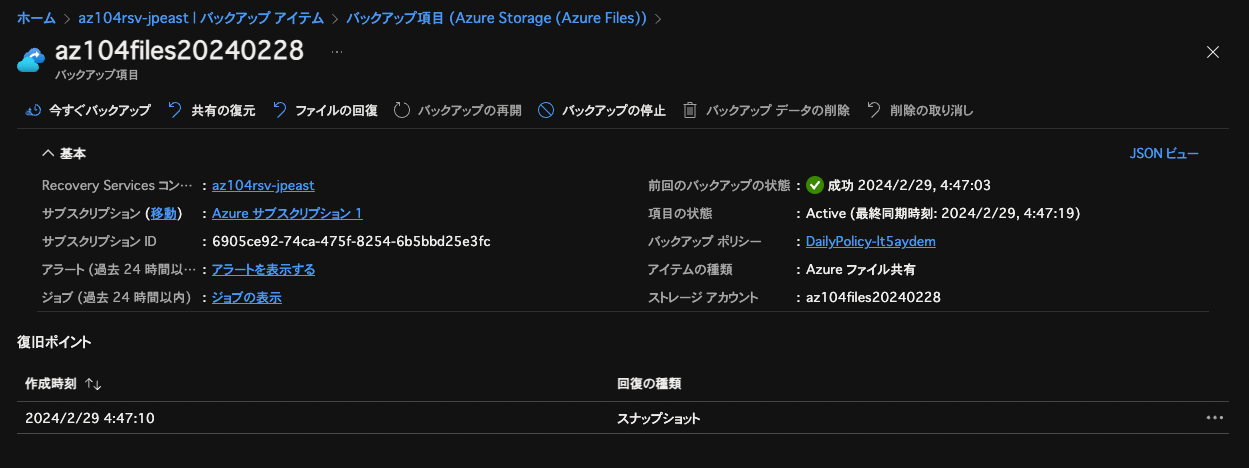1249x468 pixels.
Task: Click the storage account value az104files20240228
Action: point(873,297)
